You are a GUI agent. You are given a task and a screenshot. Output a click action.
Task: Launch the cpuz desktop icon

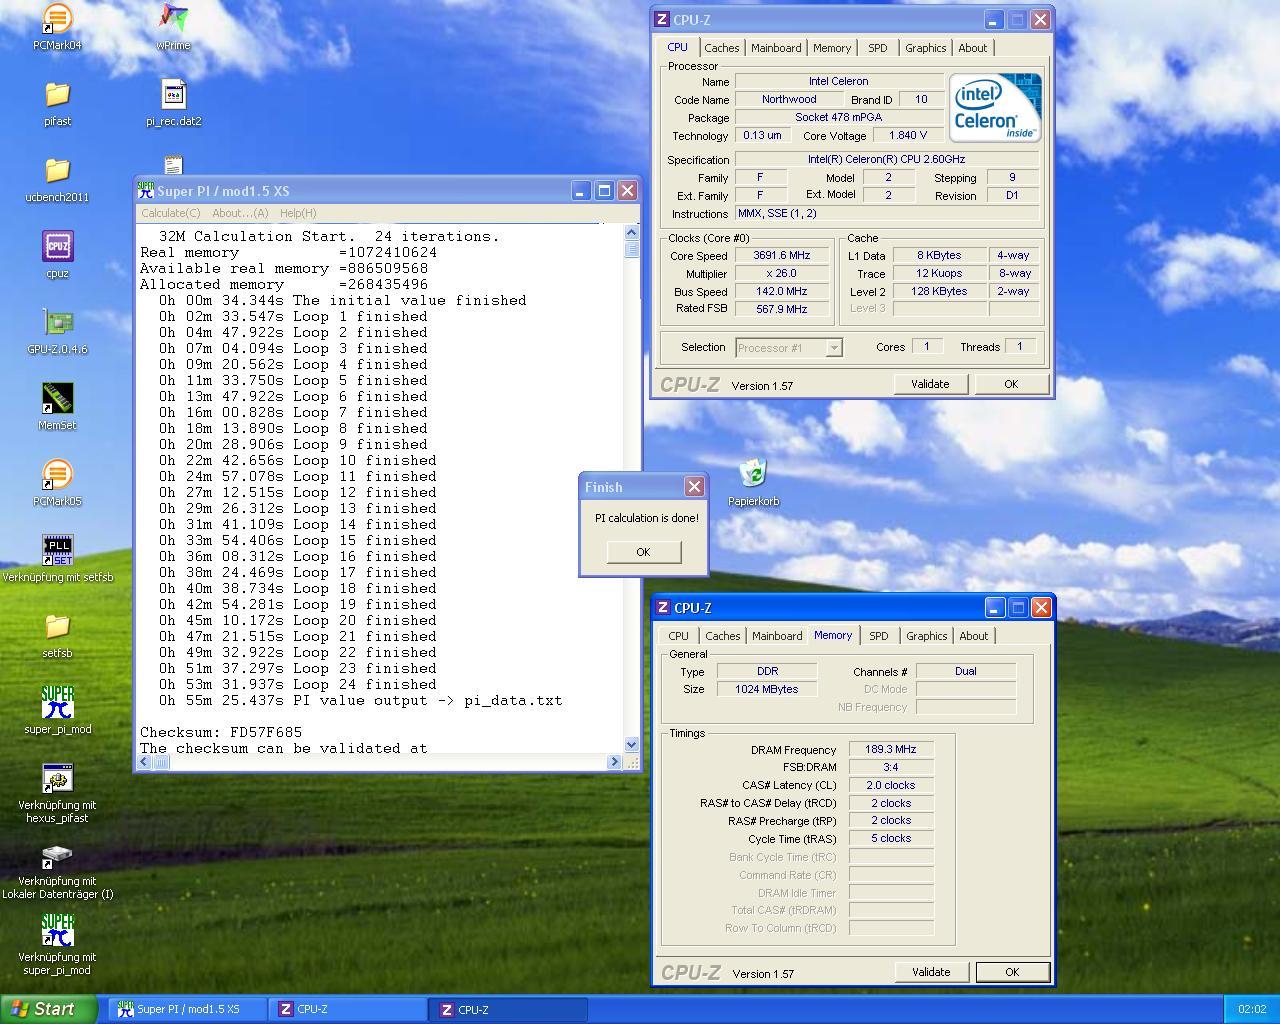coord(57,256)
